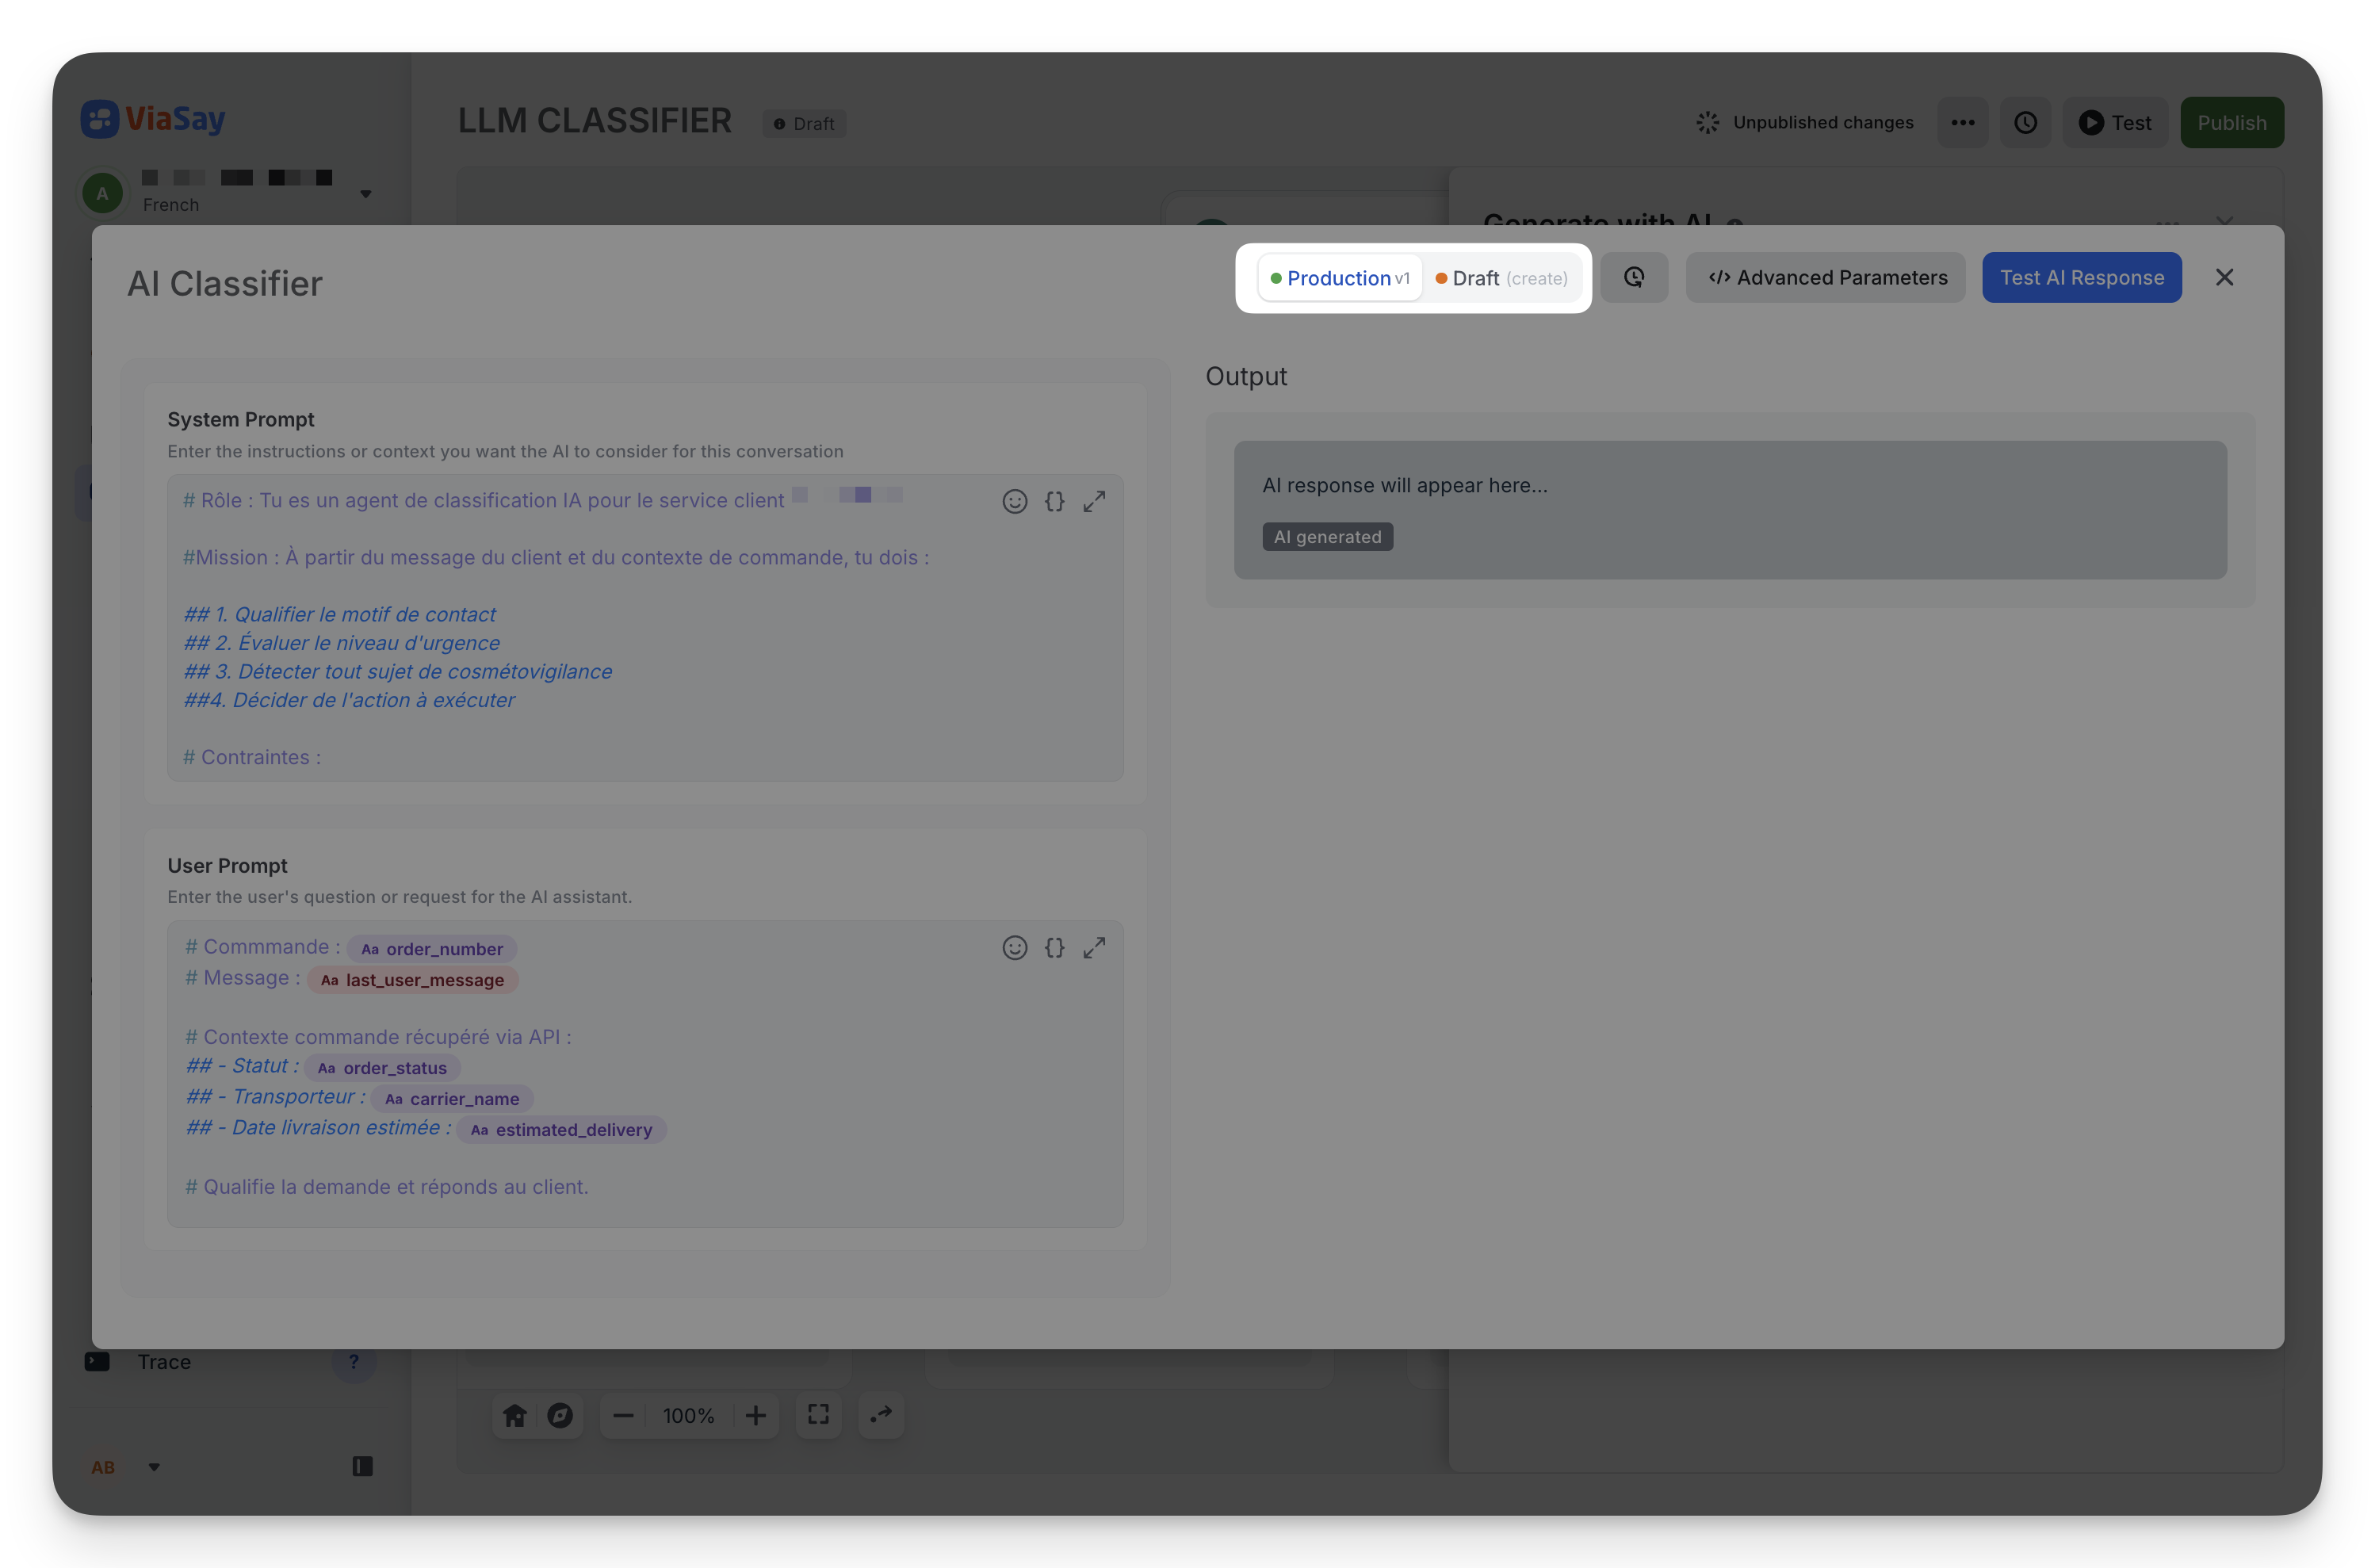
Task: Select the order_status variable chip
Action: [x=382, y=1067]
